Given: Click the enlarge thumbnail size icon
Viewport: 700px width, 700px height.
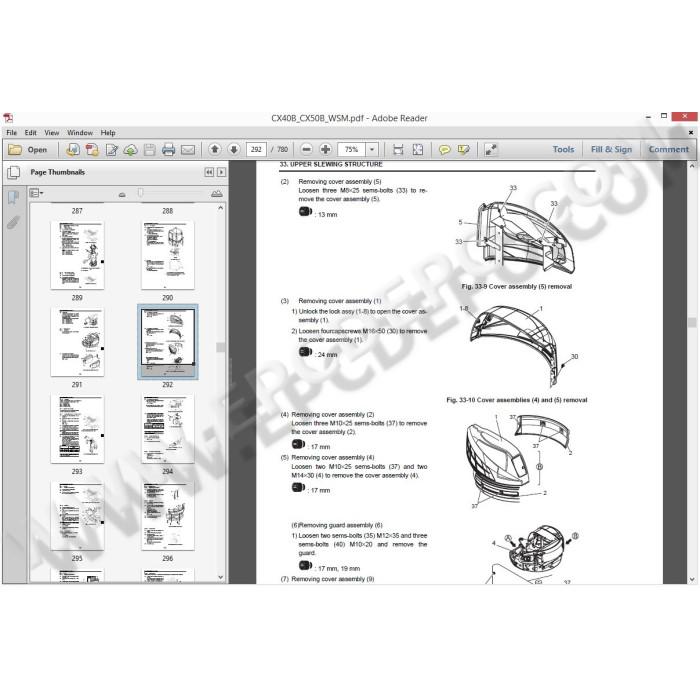Looking at the screenshot, I should pos(217,194).
